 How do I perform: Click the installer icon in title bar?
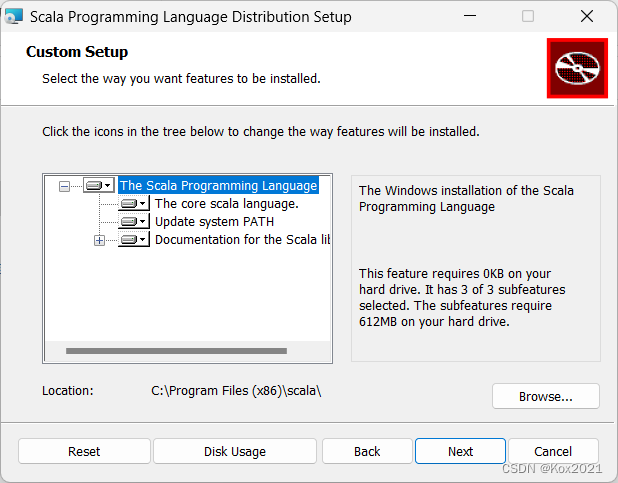point(13,17)
